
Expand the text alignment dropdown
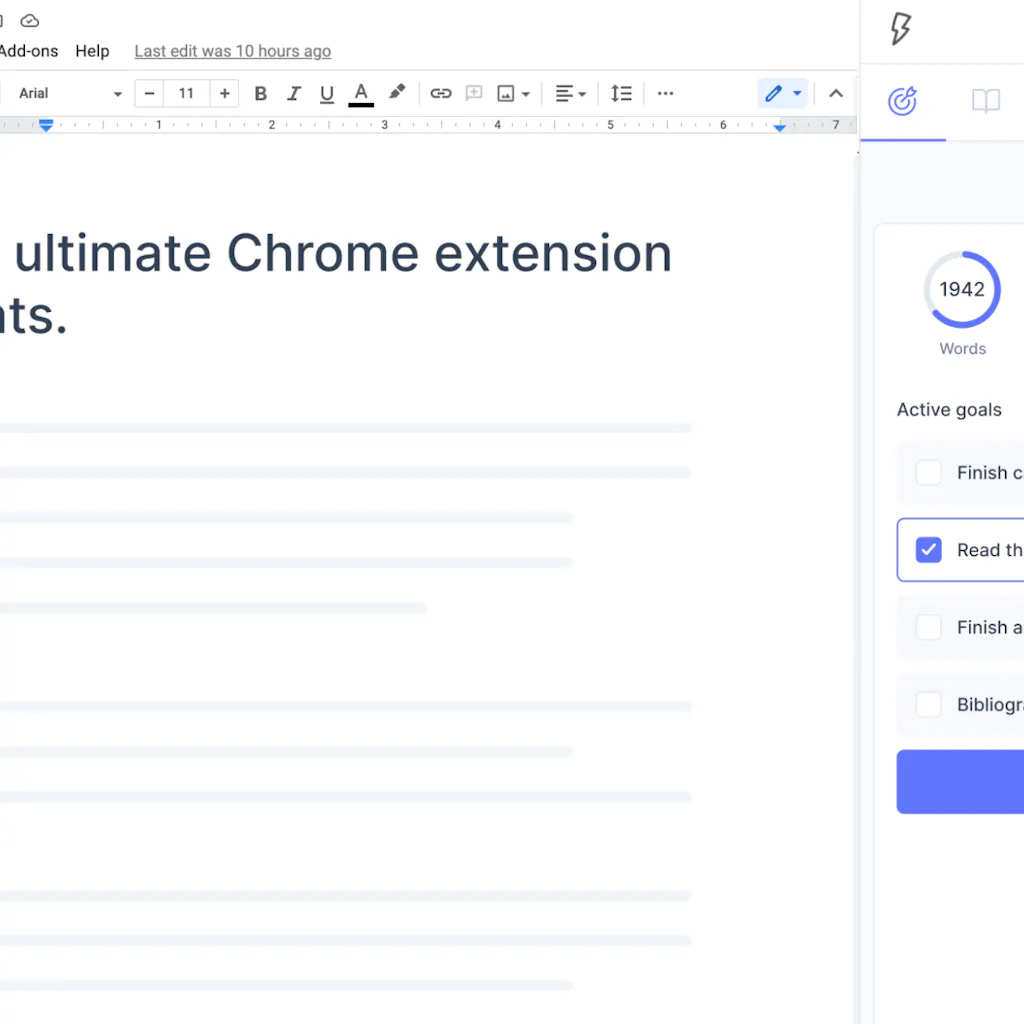[571, 94]
